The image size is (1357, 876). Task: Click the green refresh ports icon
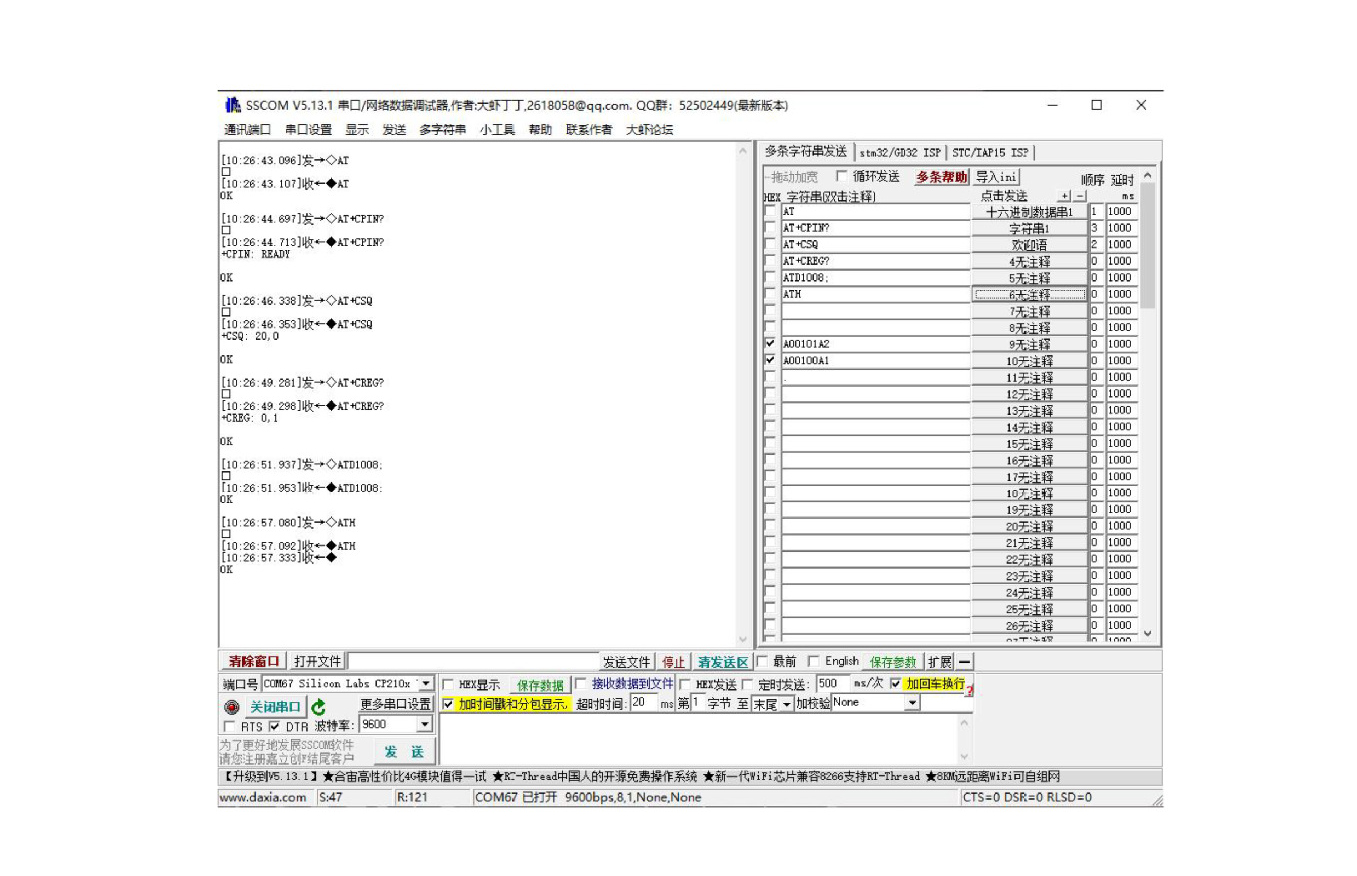tap(319, 707)
